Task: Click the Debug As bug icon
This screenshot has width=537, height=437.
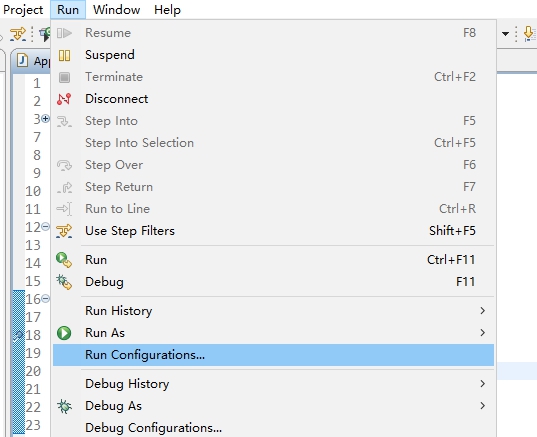Action: click(x=64, y=406)
